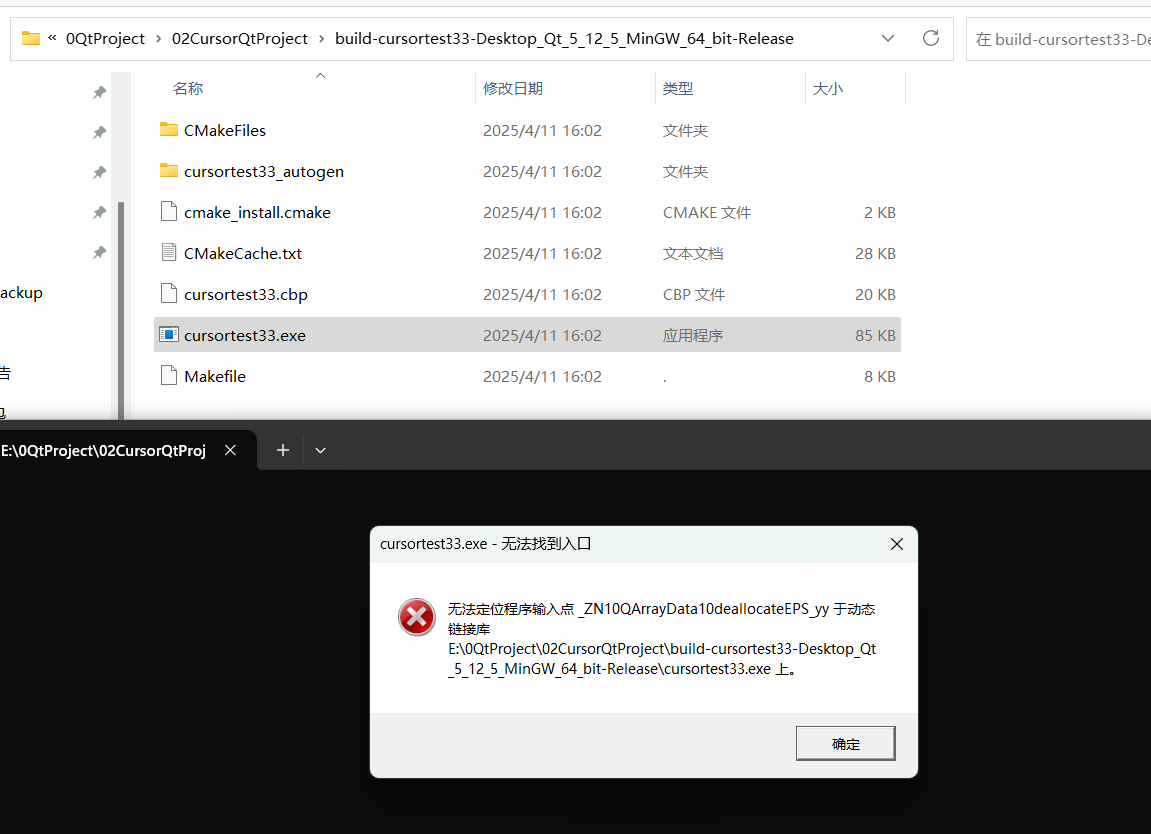Click the Makefile file icon
The image size is (1151, 834).
(x=169, y=376)
